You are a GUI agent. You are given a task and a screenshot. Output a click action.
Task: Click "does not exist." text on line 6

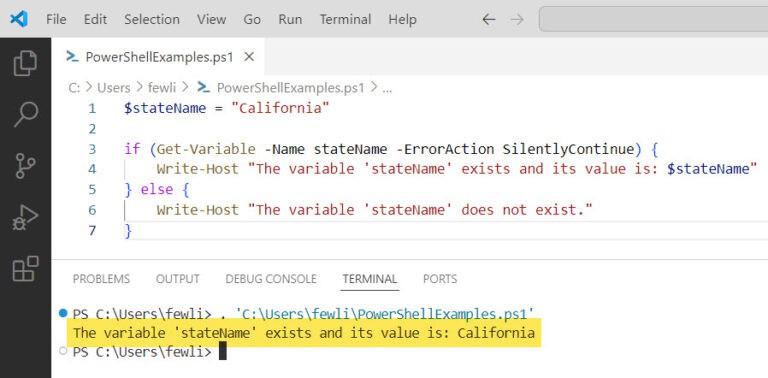click(x=523, y=210)
